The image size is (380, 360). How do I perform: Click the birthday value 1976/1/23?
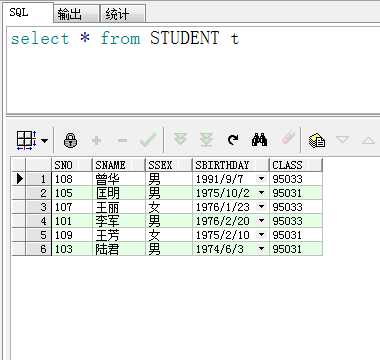(x=223, y=207)
